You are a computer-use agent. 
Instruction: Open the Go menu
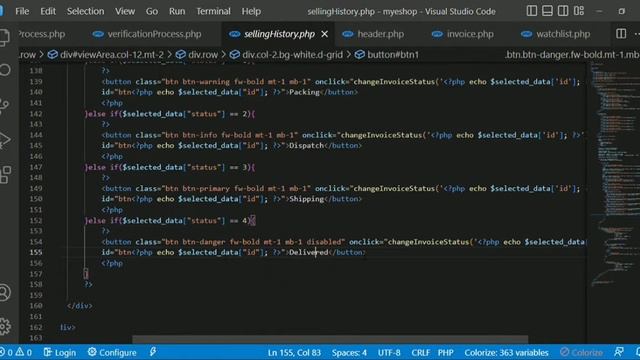coord(152,11)
